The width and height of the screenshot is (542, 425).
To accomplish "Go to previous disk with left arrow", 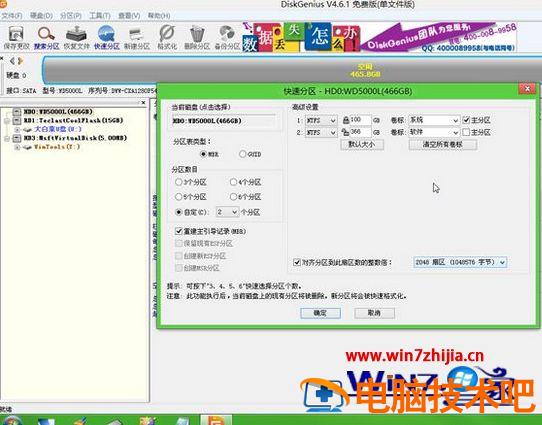I will coord(12,61).
